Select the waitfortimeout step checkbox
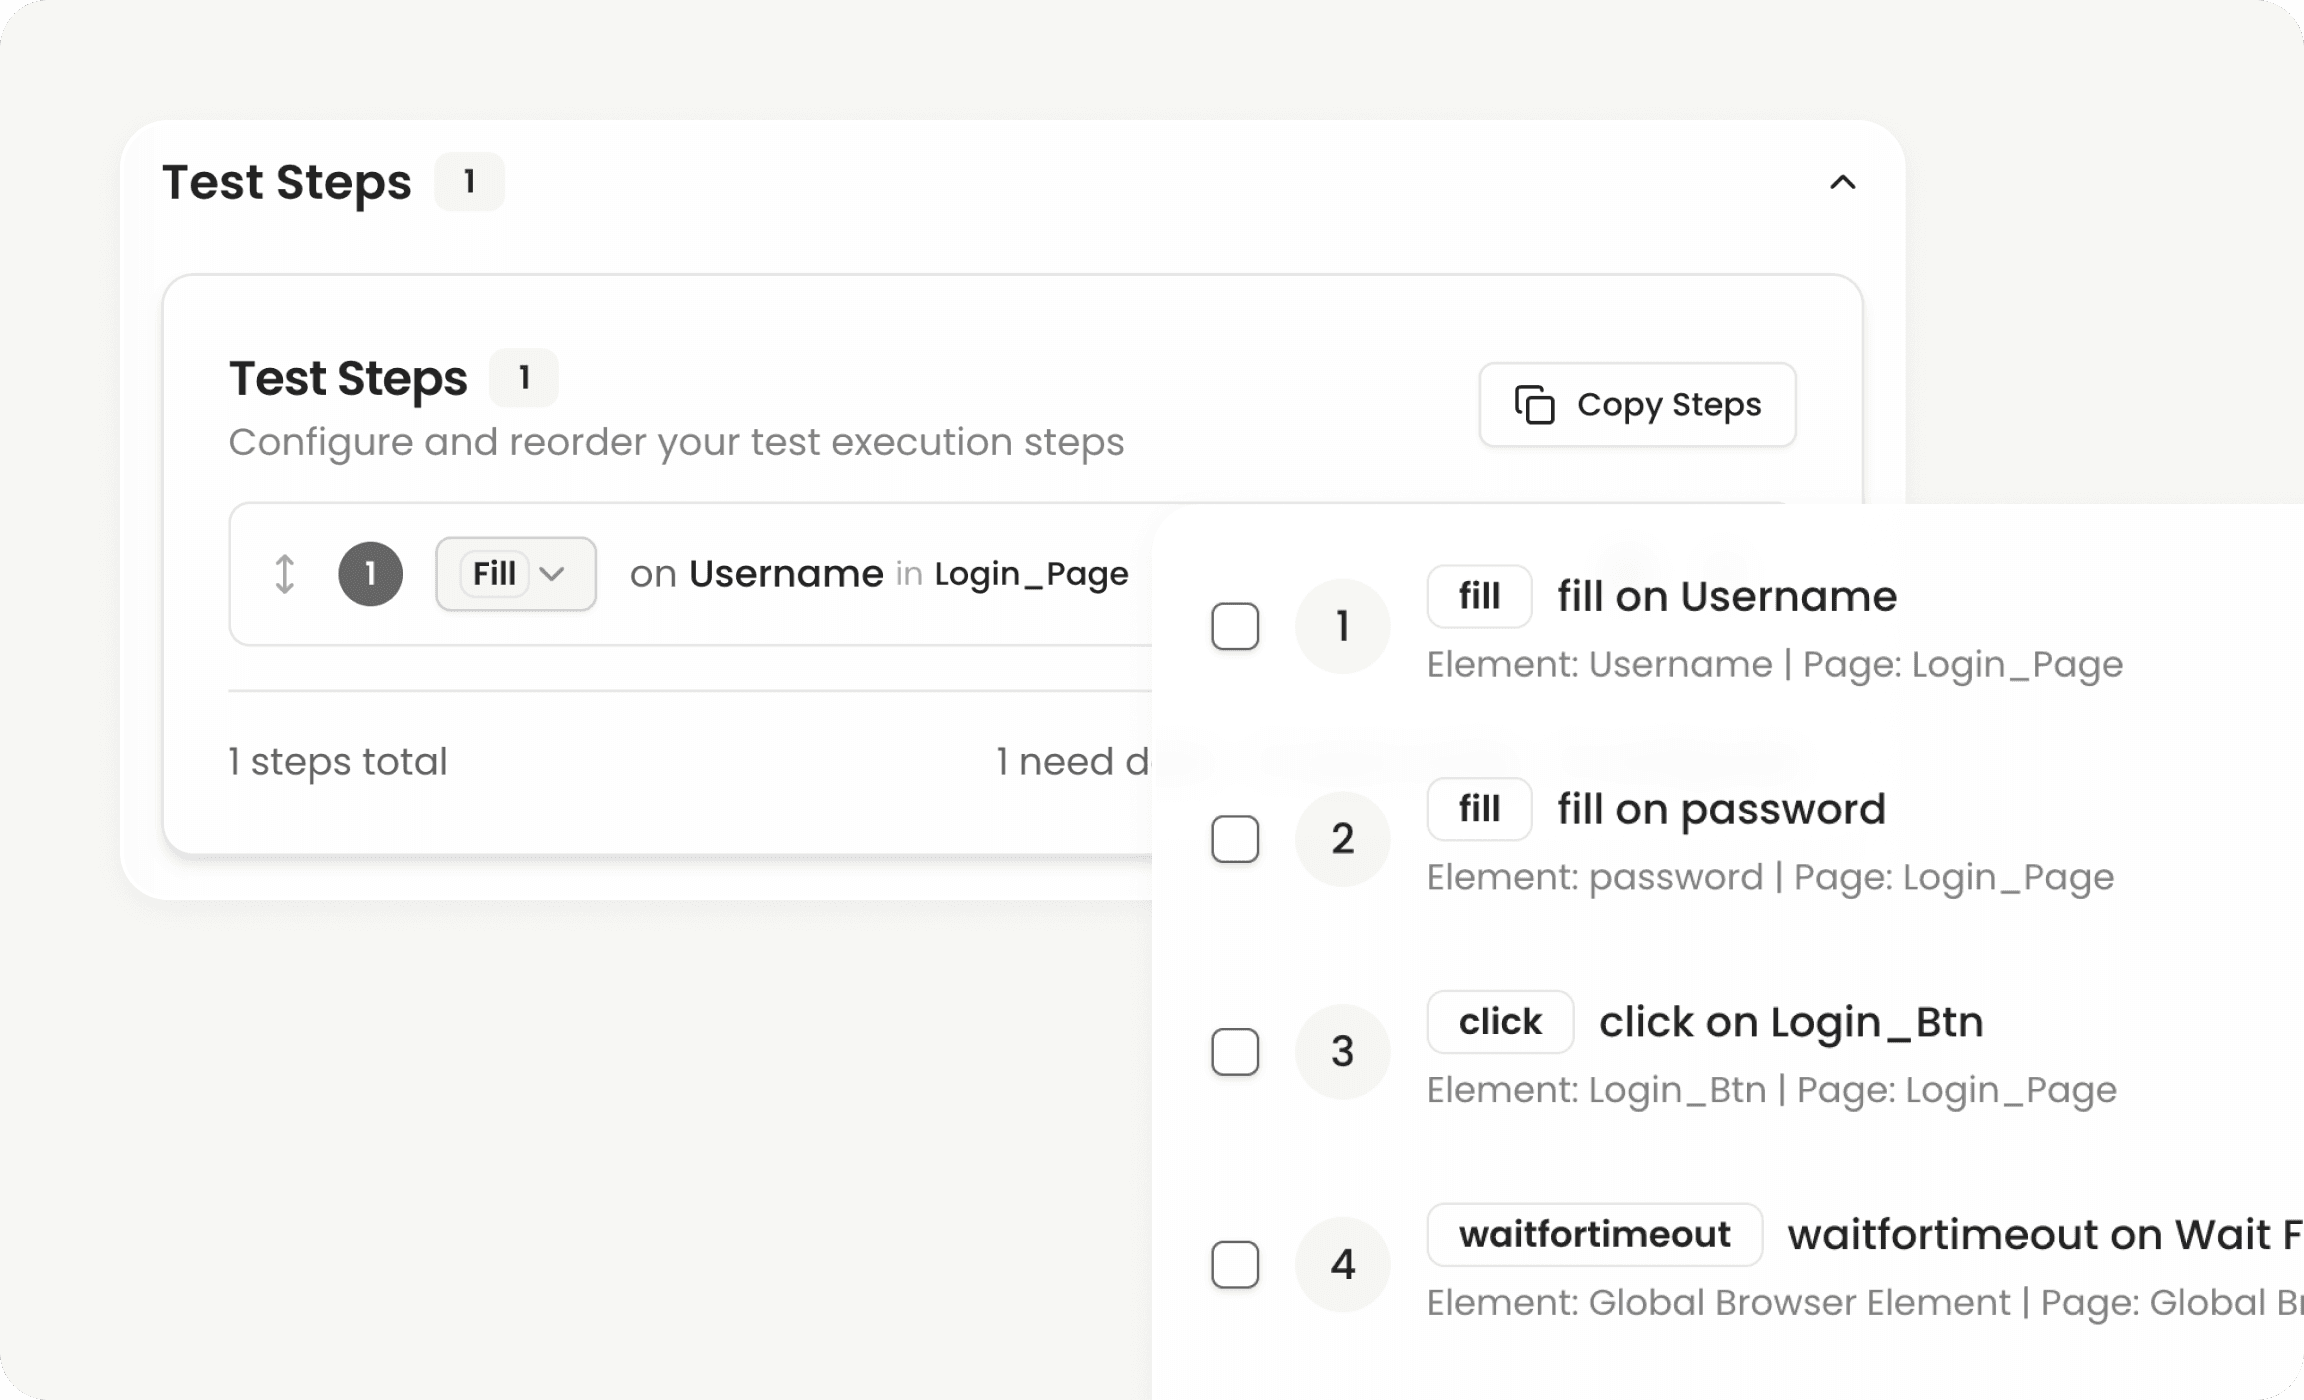2304x1400 pixels. point(1235,1264)
